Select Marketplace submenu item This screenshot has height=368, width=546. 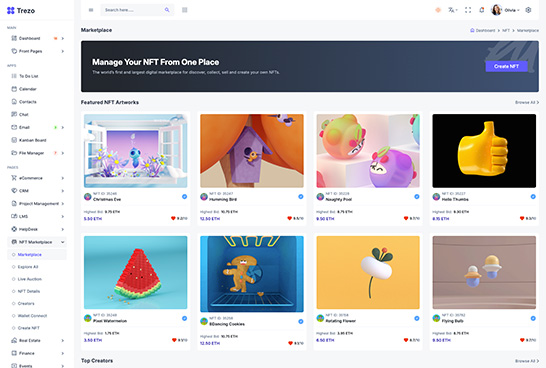coord(37,255)
